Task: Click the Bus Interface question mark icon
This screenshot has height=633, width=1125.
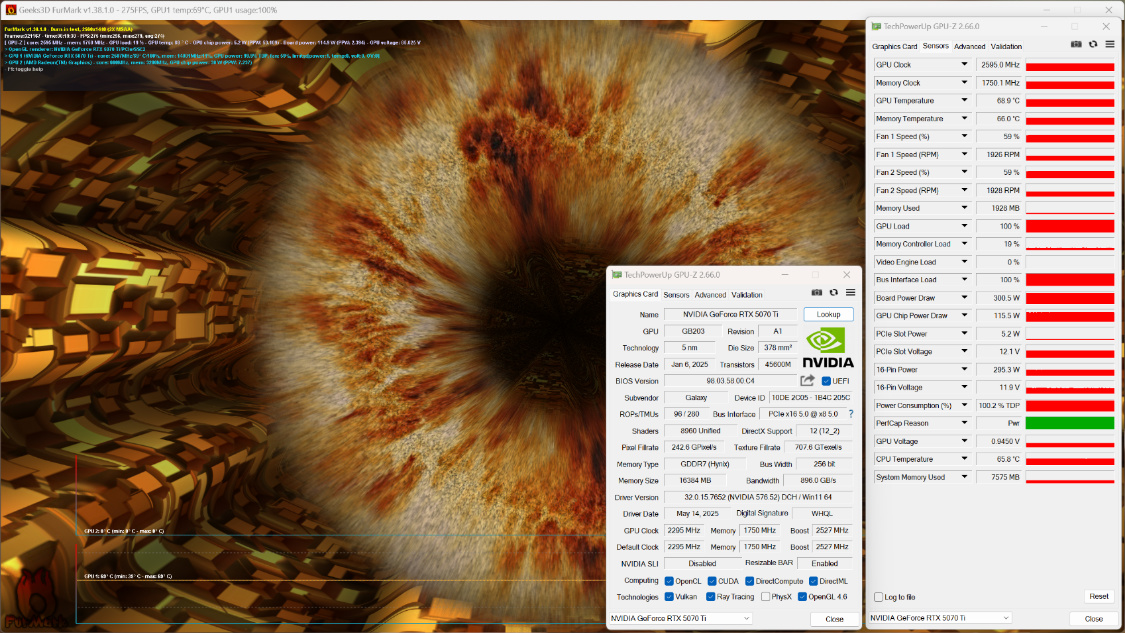Action: pyautogui.click(x=851, y=414)
